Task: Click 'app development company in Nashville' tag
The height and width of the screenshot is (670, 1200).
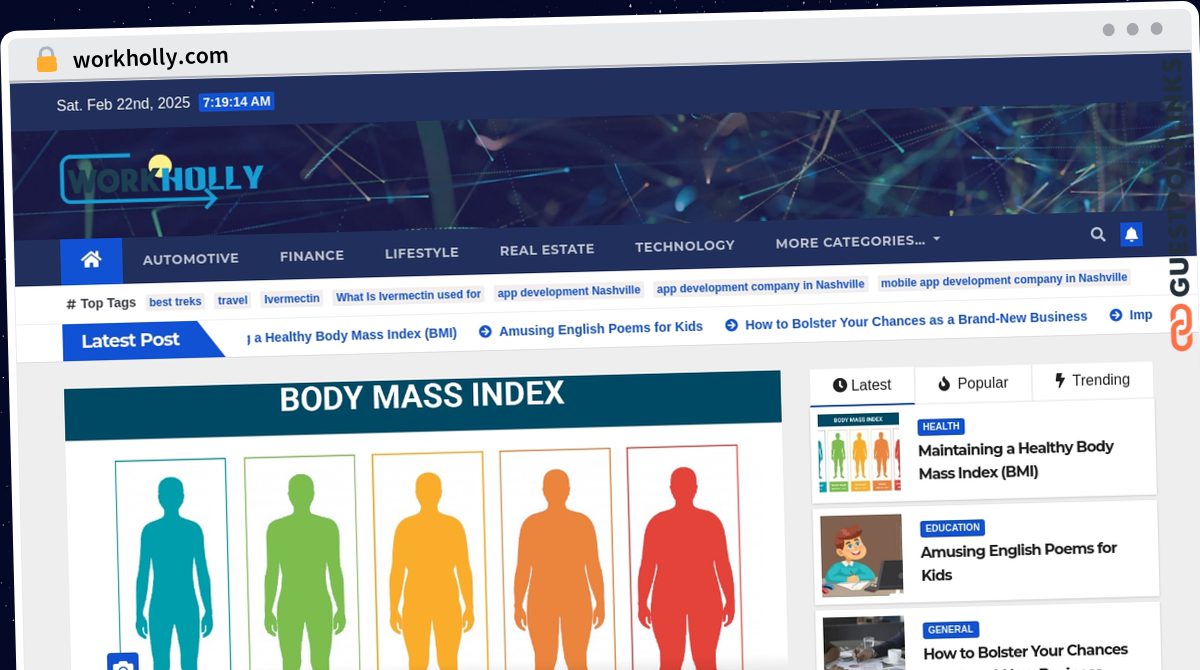Action: pos(761,285)
